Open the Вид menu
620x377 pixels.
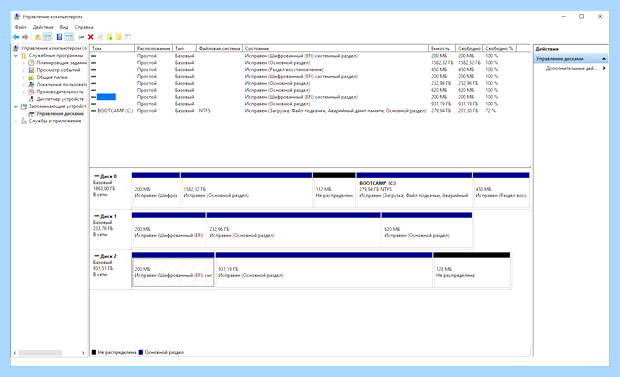pos(64,27)
